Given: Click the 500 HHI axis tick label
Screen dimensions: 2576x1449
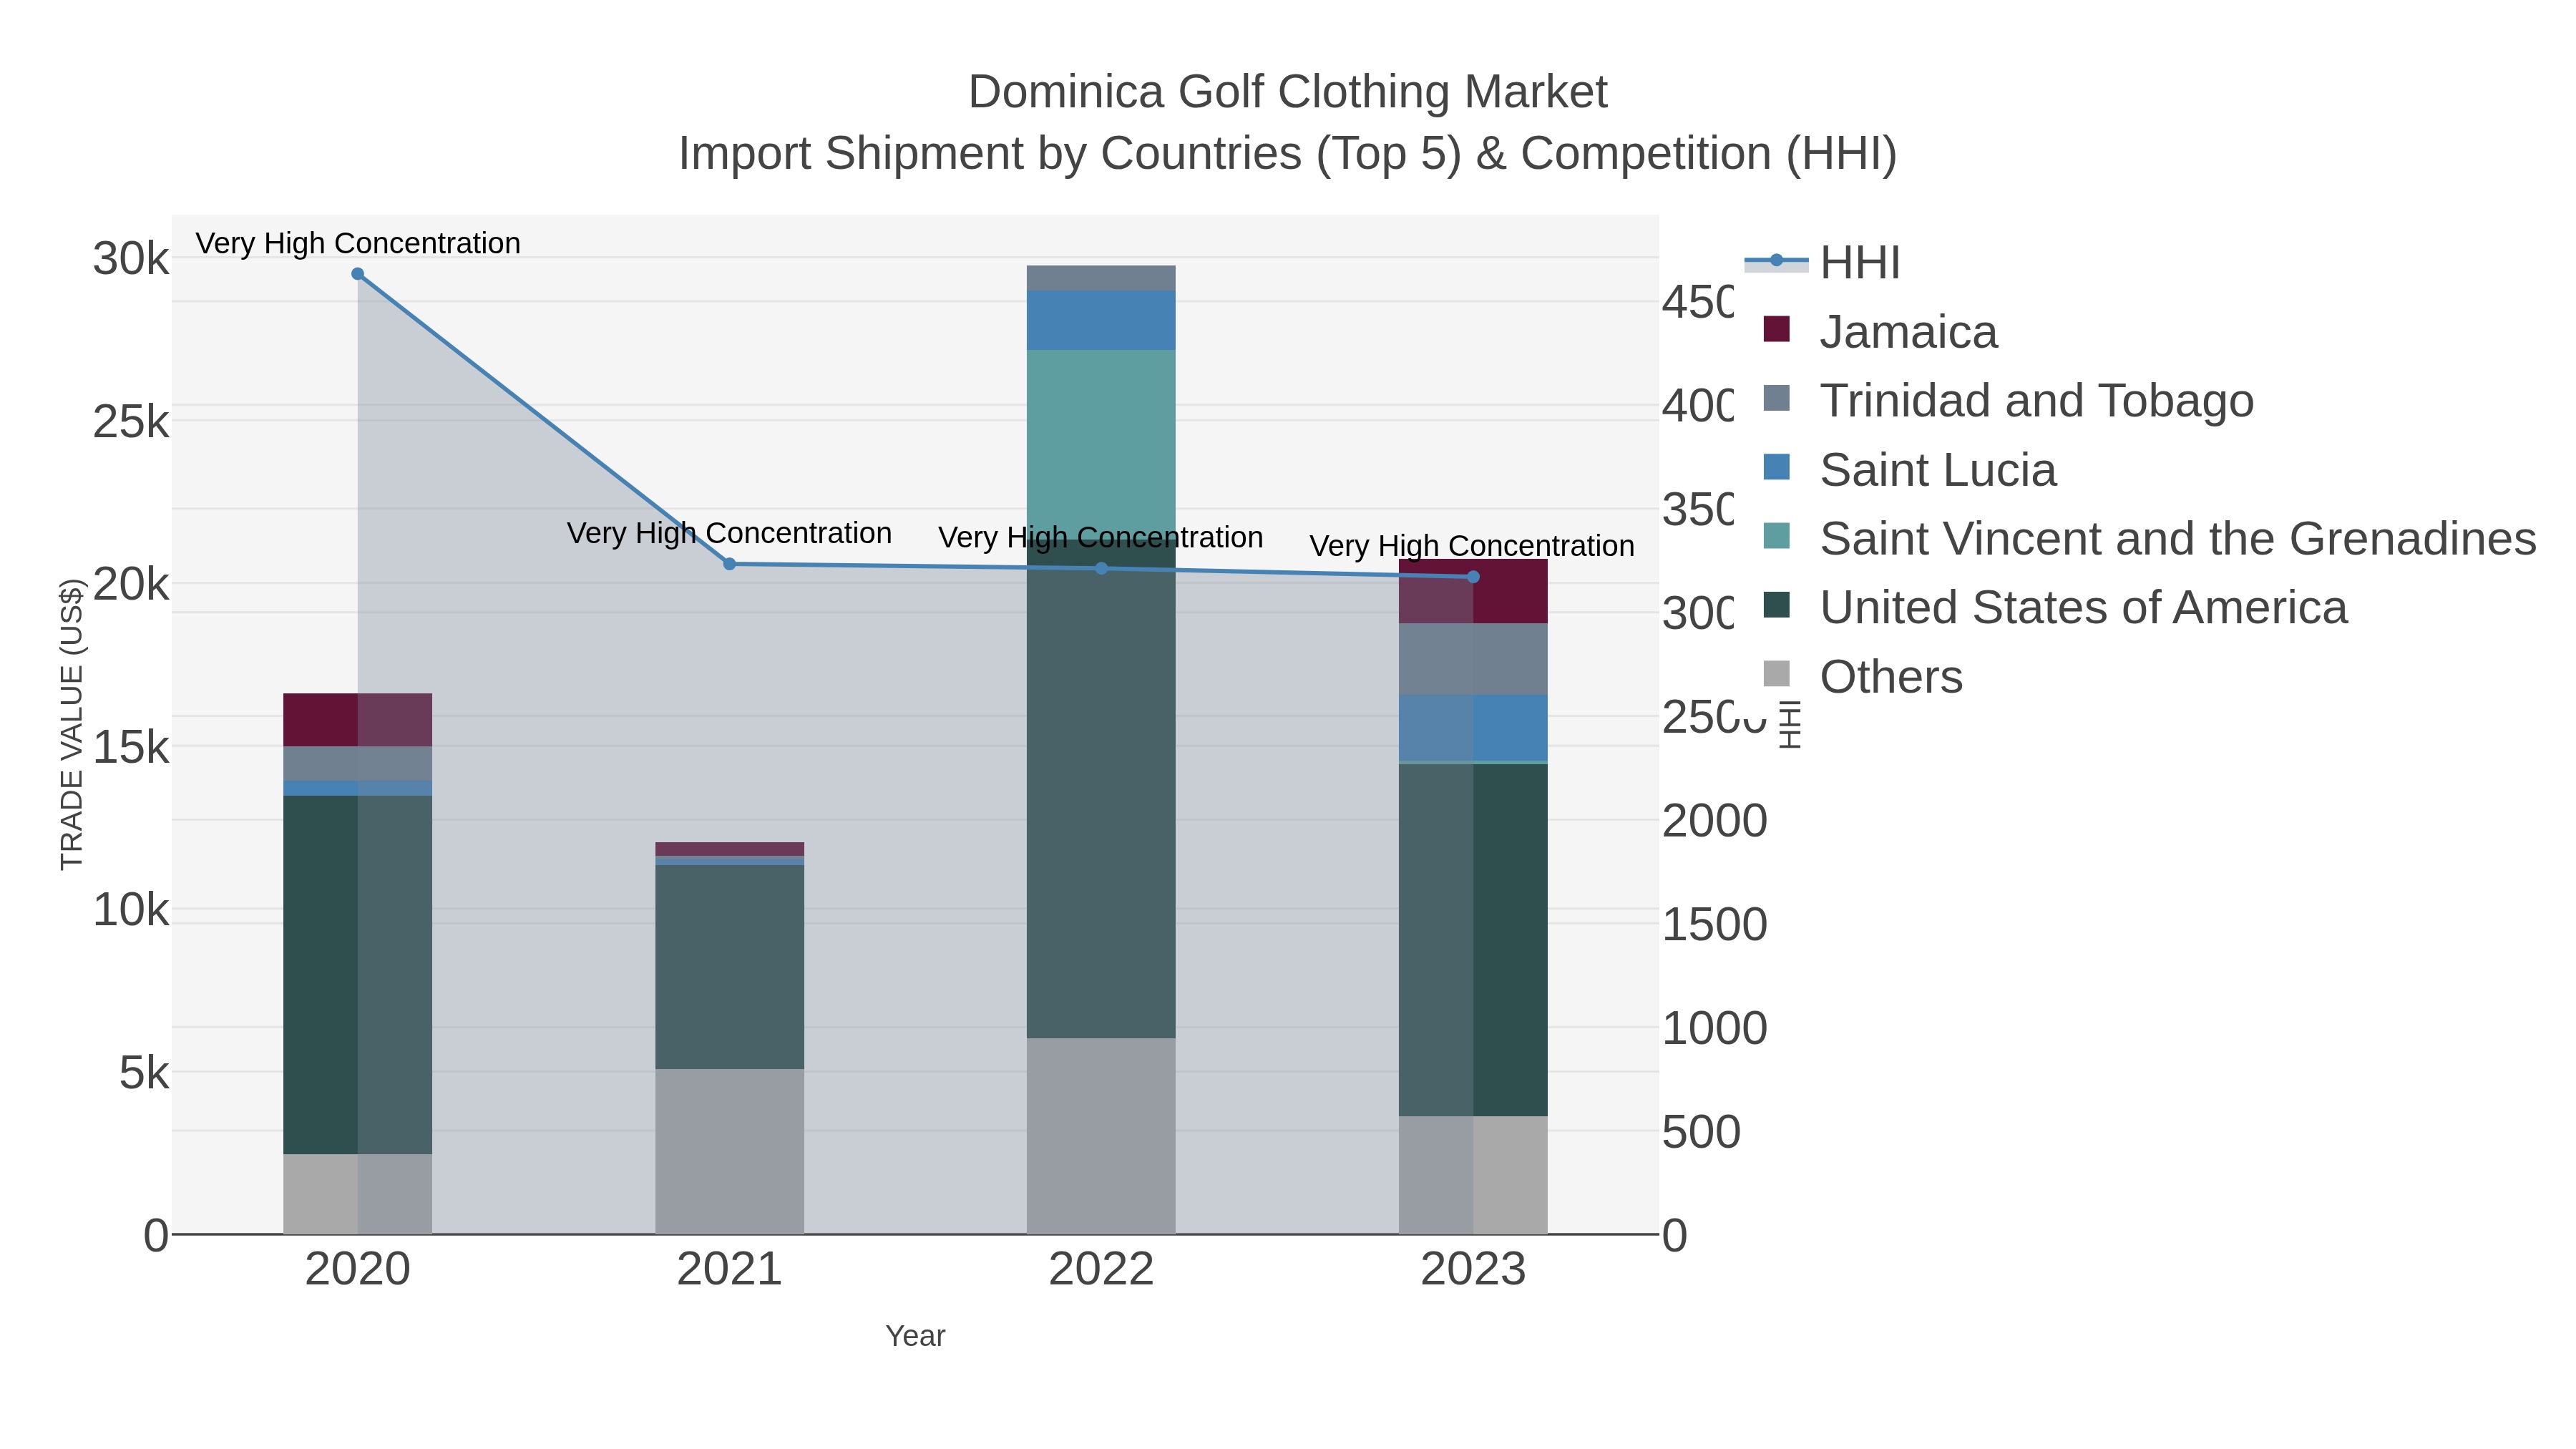Looking at the screenshot, I should (1701, 1132).
